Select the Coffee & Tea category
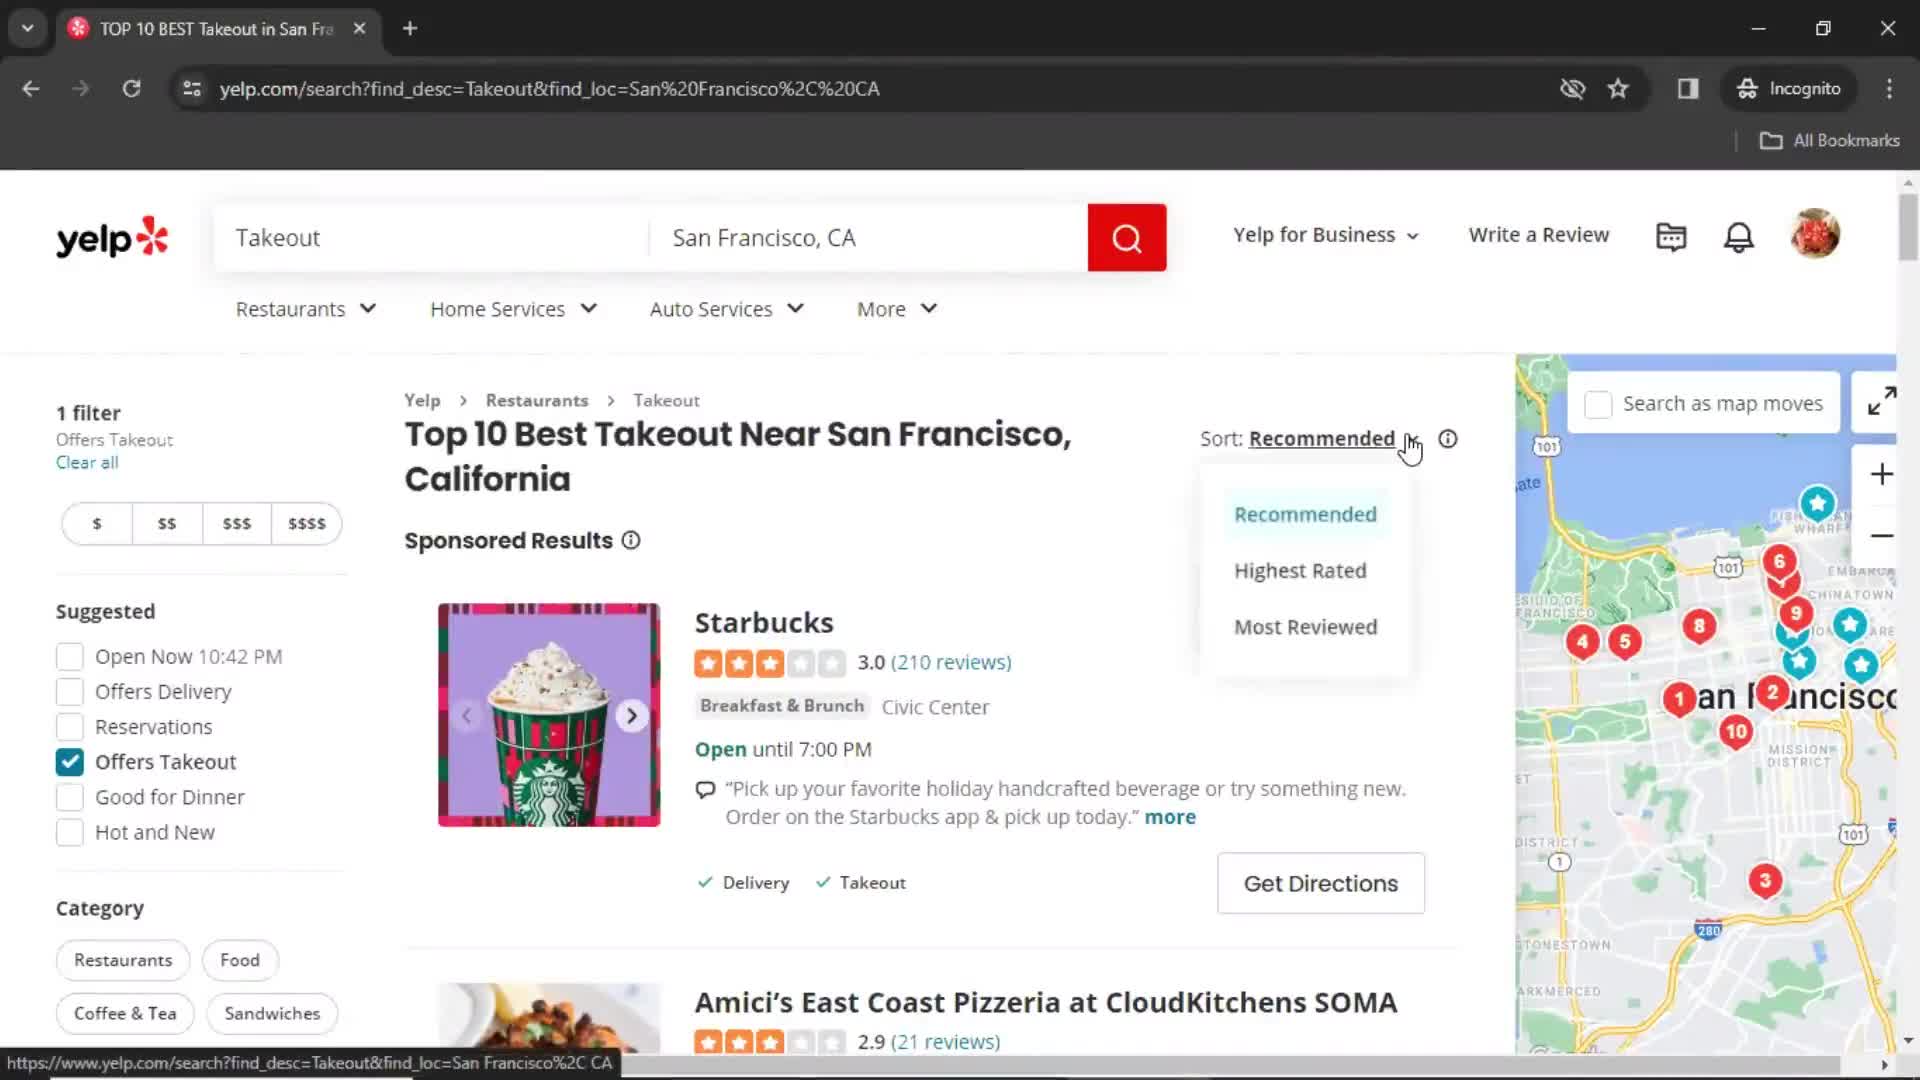 click(x=125, y=1014)
